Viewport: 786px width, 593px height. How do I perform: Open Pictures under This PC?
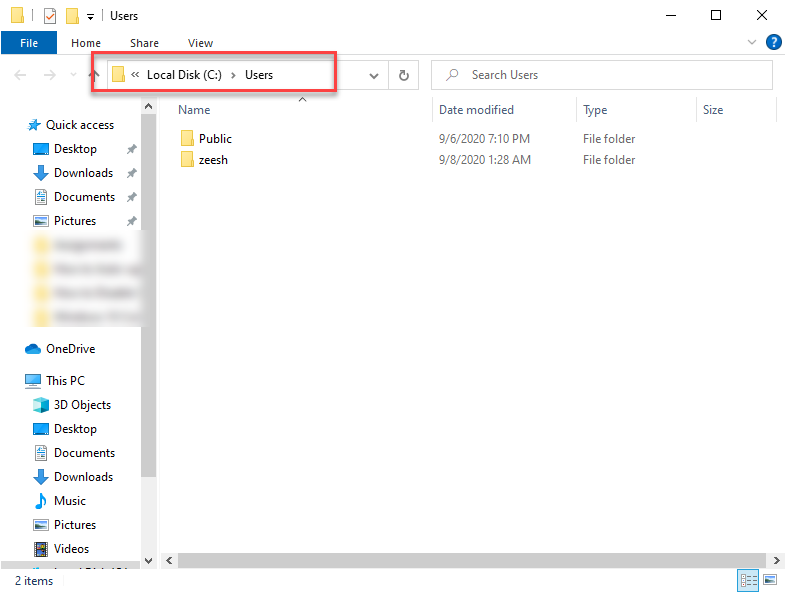(x=75, y=525)
